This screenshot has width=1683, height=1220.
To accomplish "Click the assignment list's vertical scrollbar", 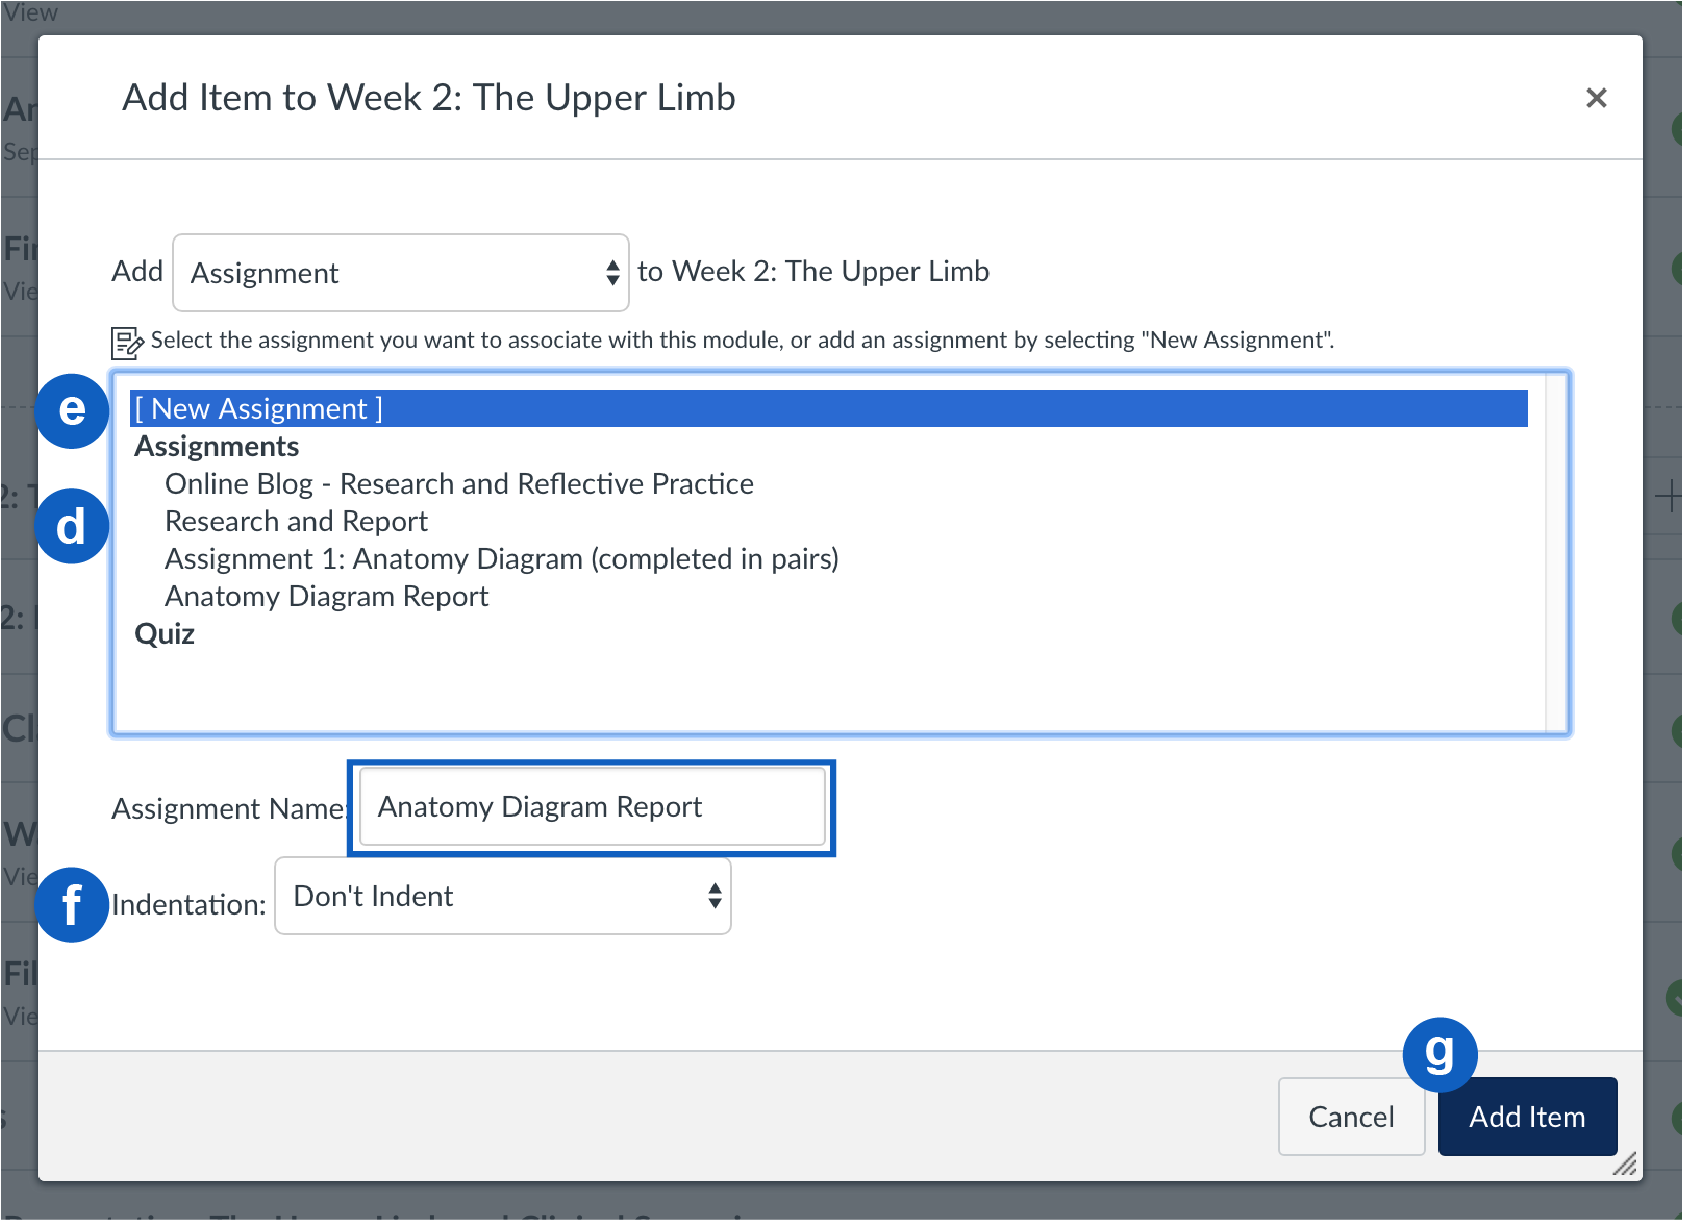I will pyautogui.click(x=1555, y=553).
